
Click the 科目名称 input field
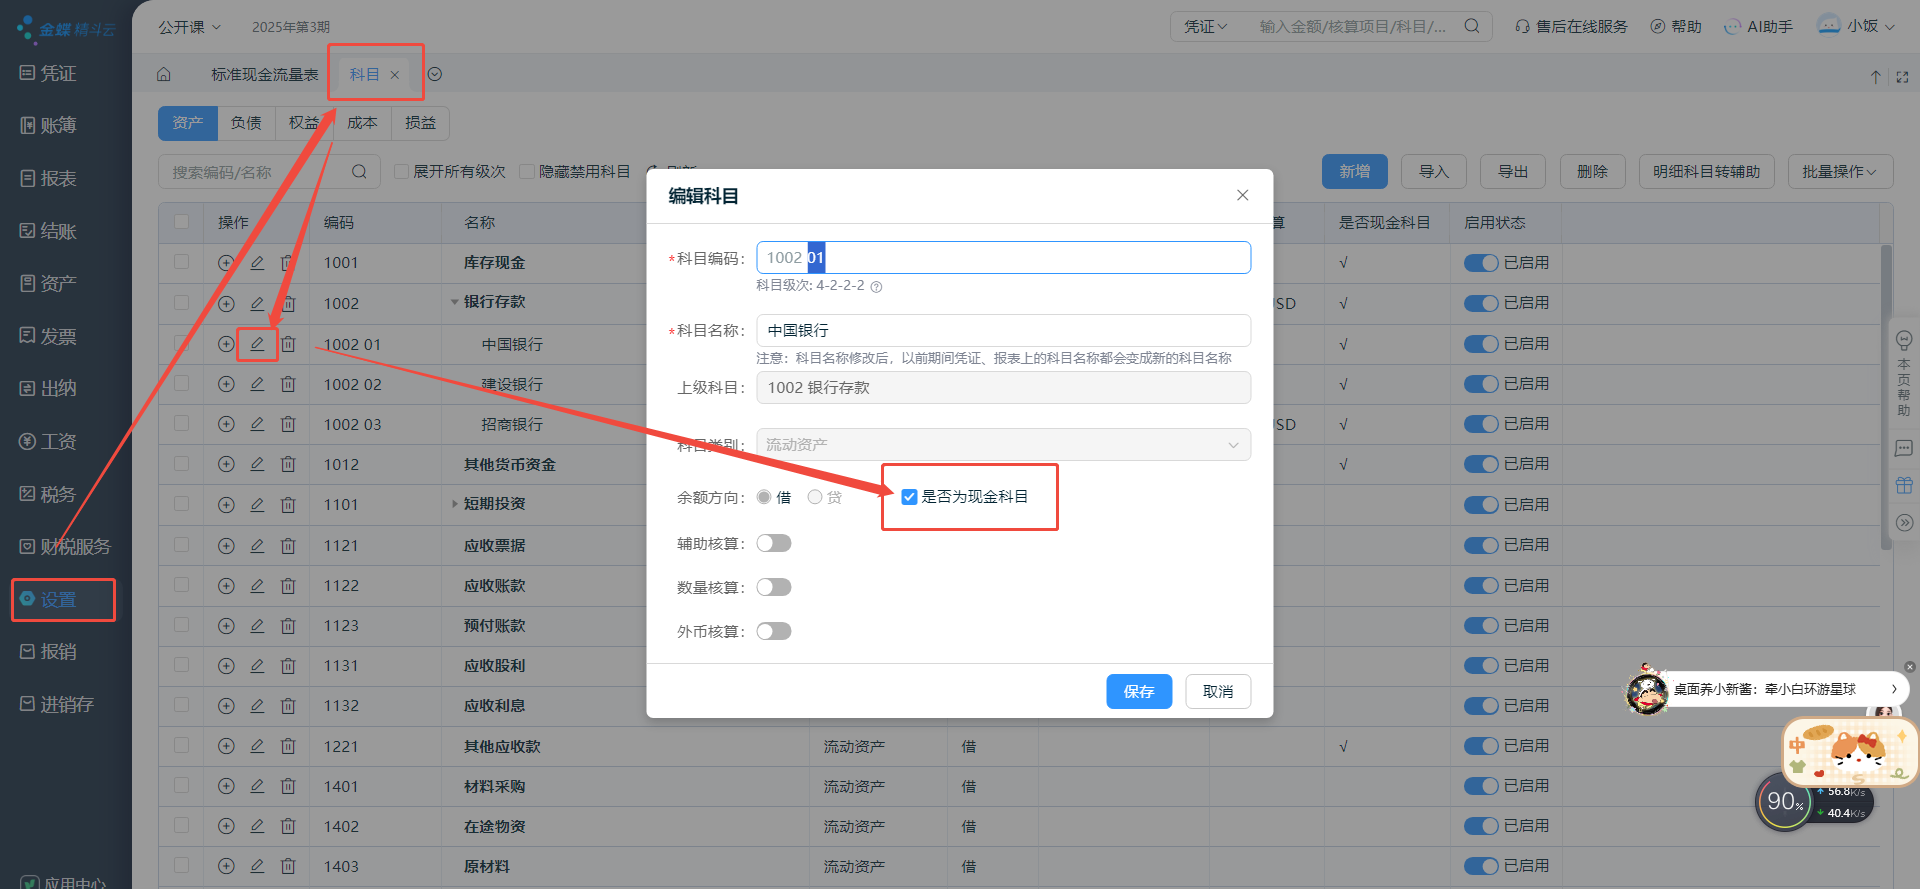pos(1003,330)
